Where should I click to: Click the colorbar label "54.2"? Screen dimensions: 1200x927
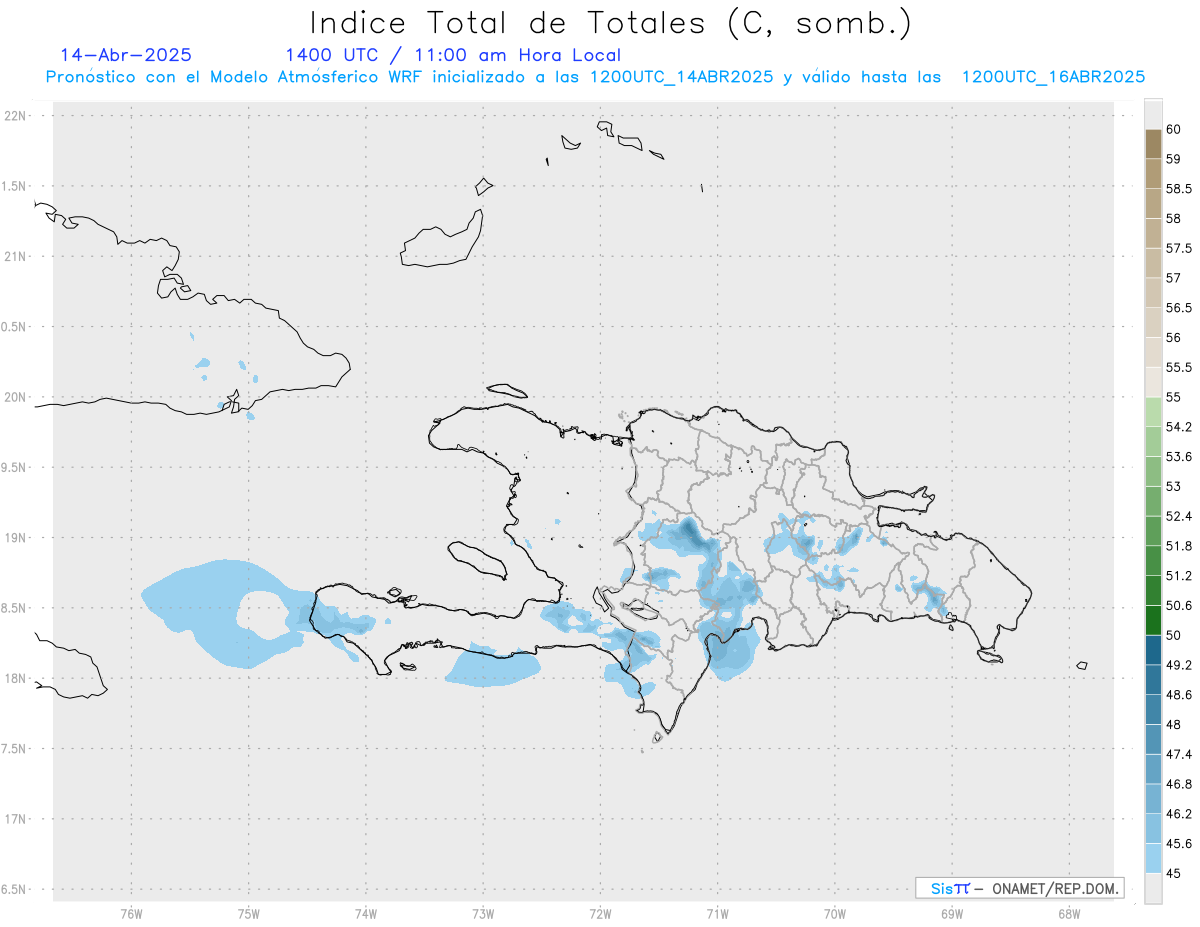(x=1178, y=427)
